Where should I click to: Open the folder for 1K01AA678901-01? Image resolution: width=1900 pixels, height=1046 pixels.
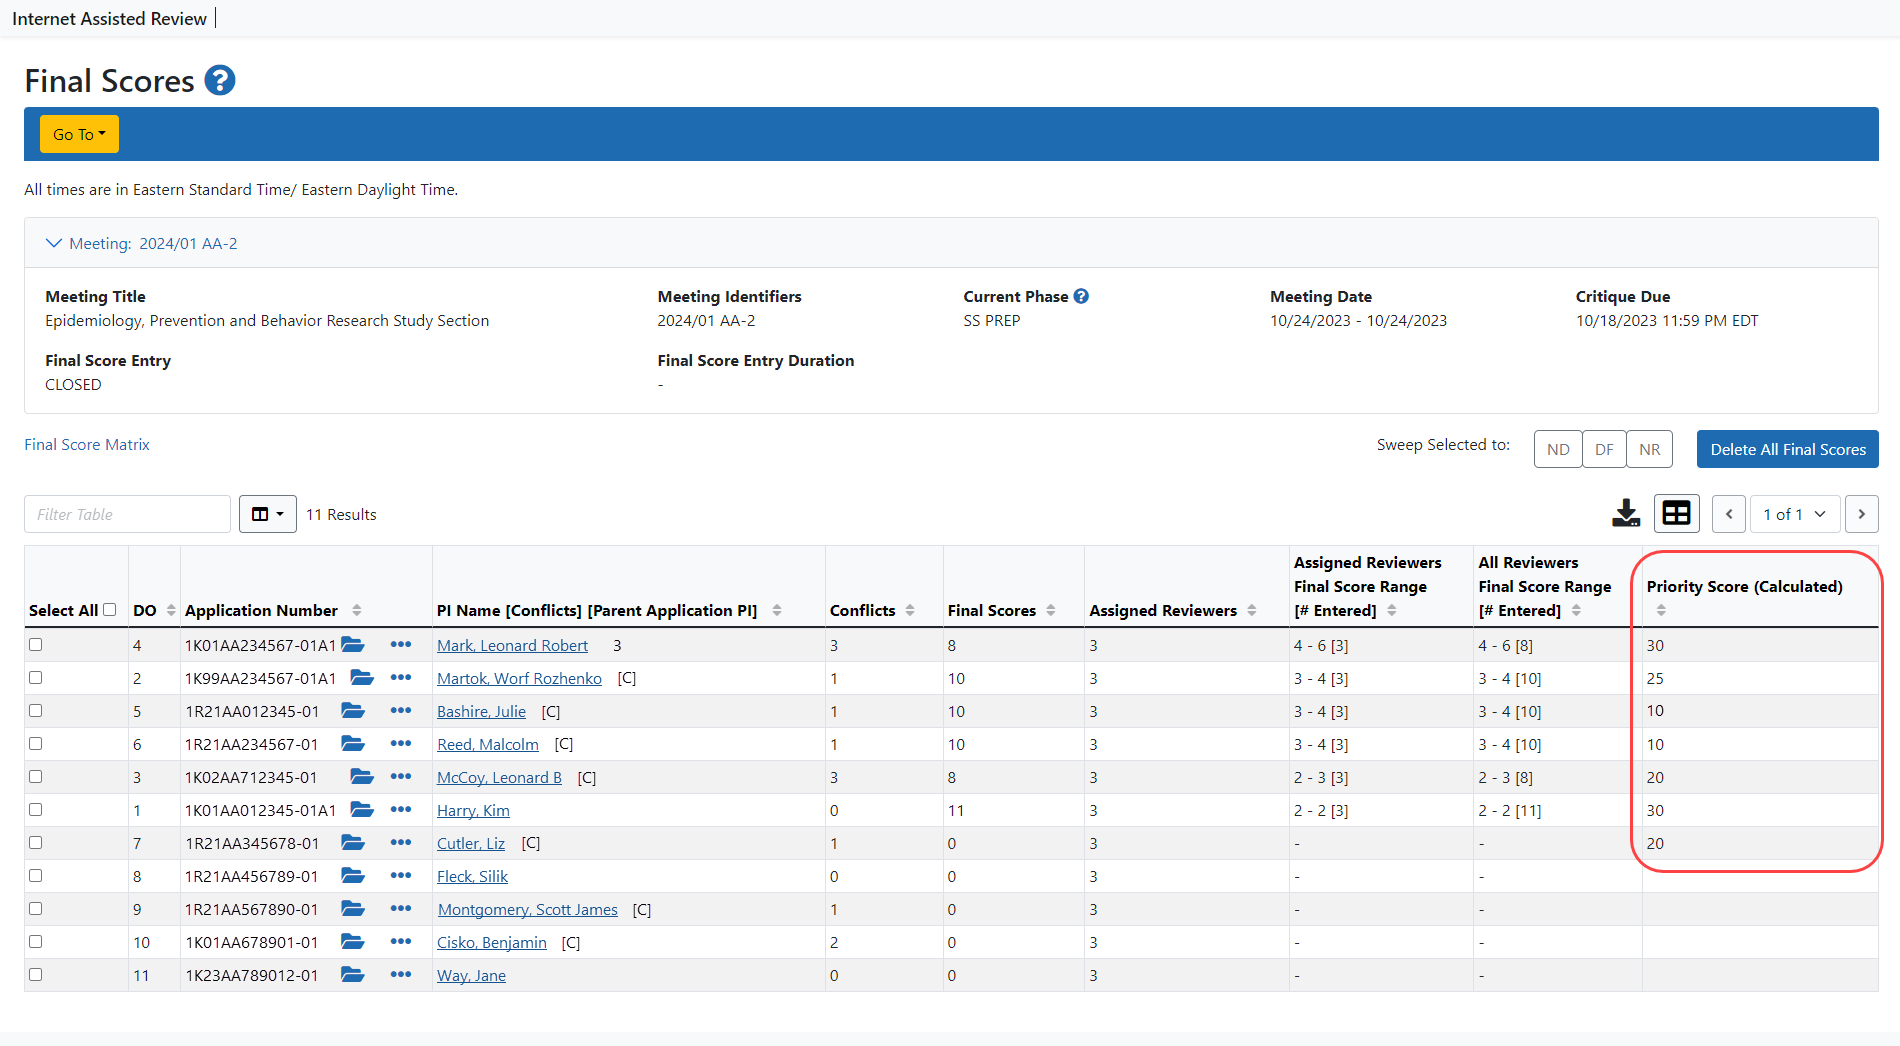pos(353,942)
